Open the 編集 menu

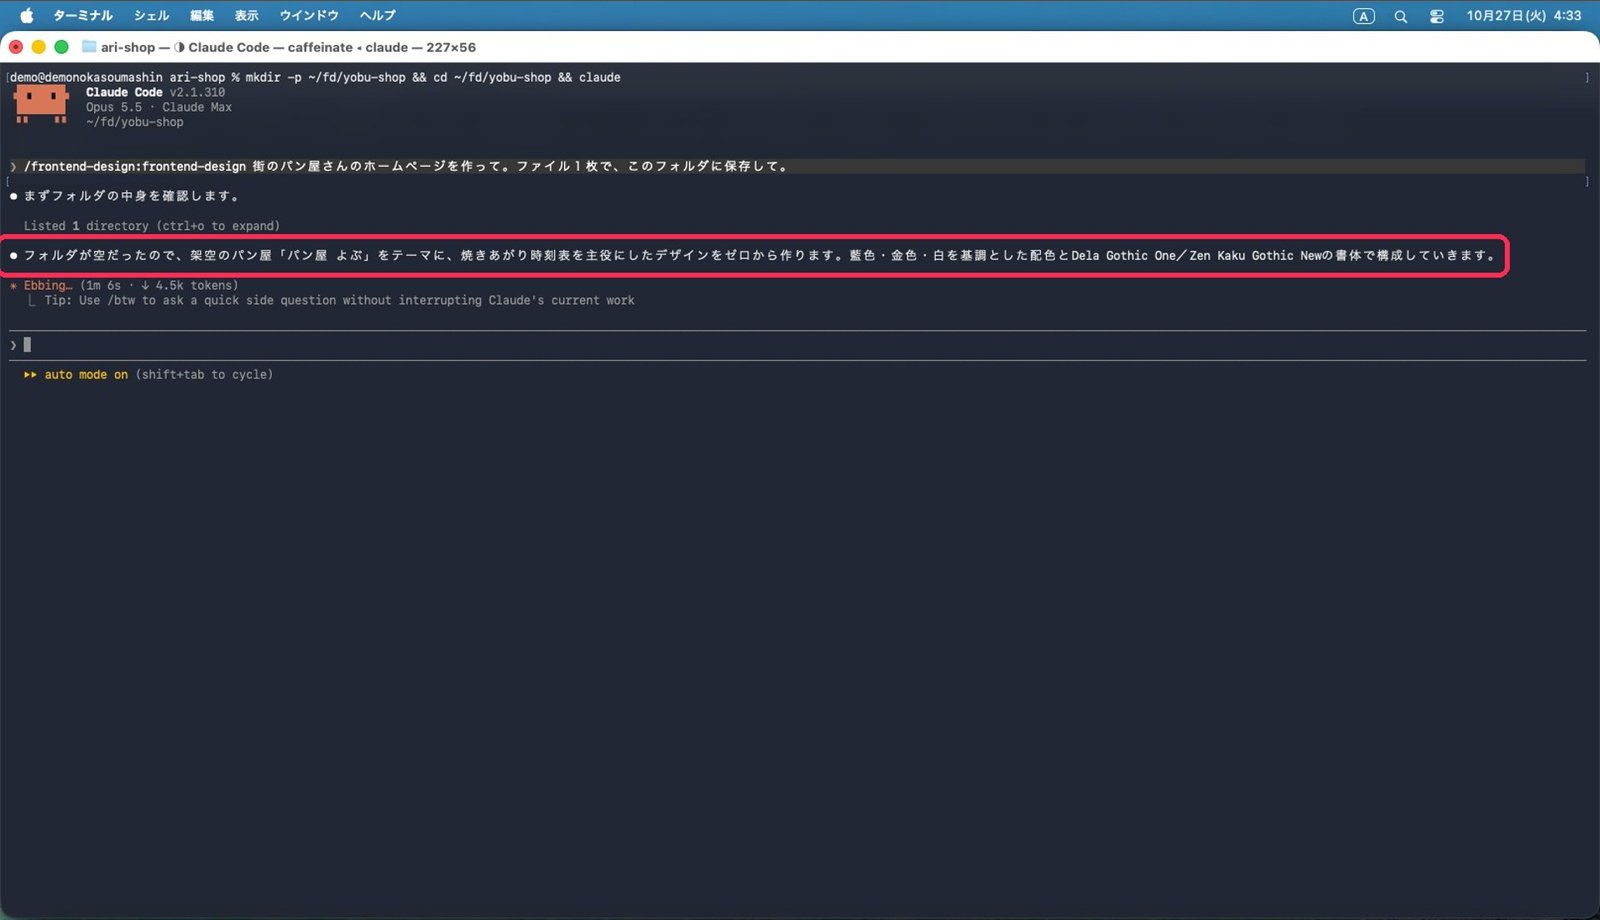[x=202, y=16]
